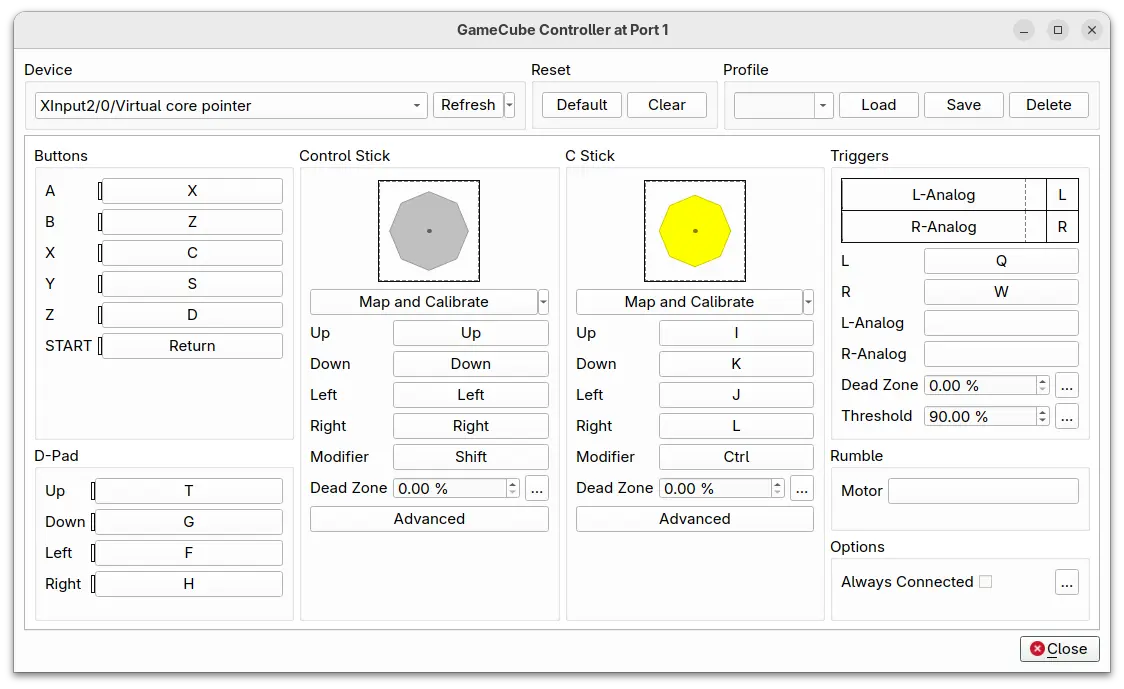Increase the Triggers Threshold spinner value
The image size is (1124, 689).
1043,411
